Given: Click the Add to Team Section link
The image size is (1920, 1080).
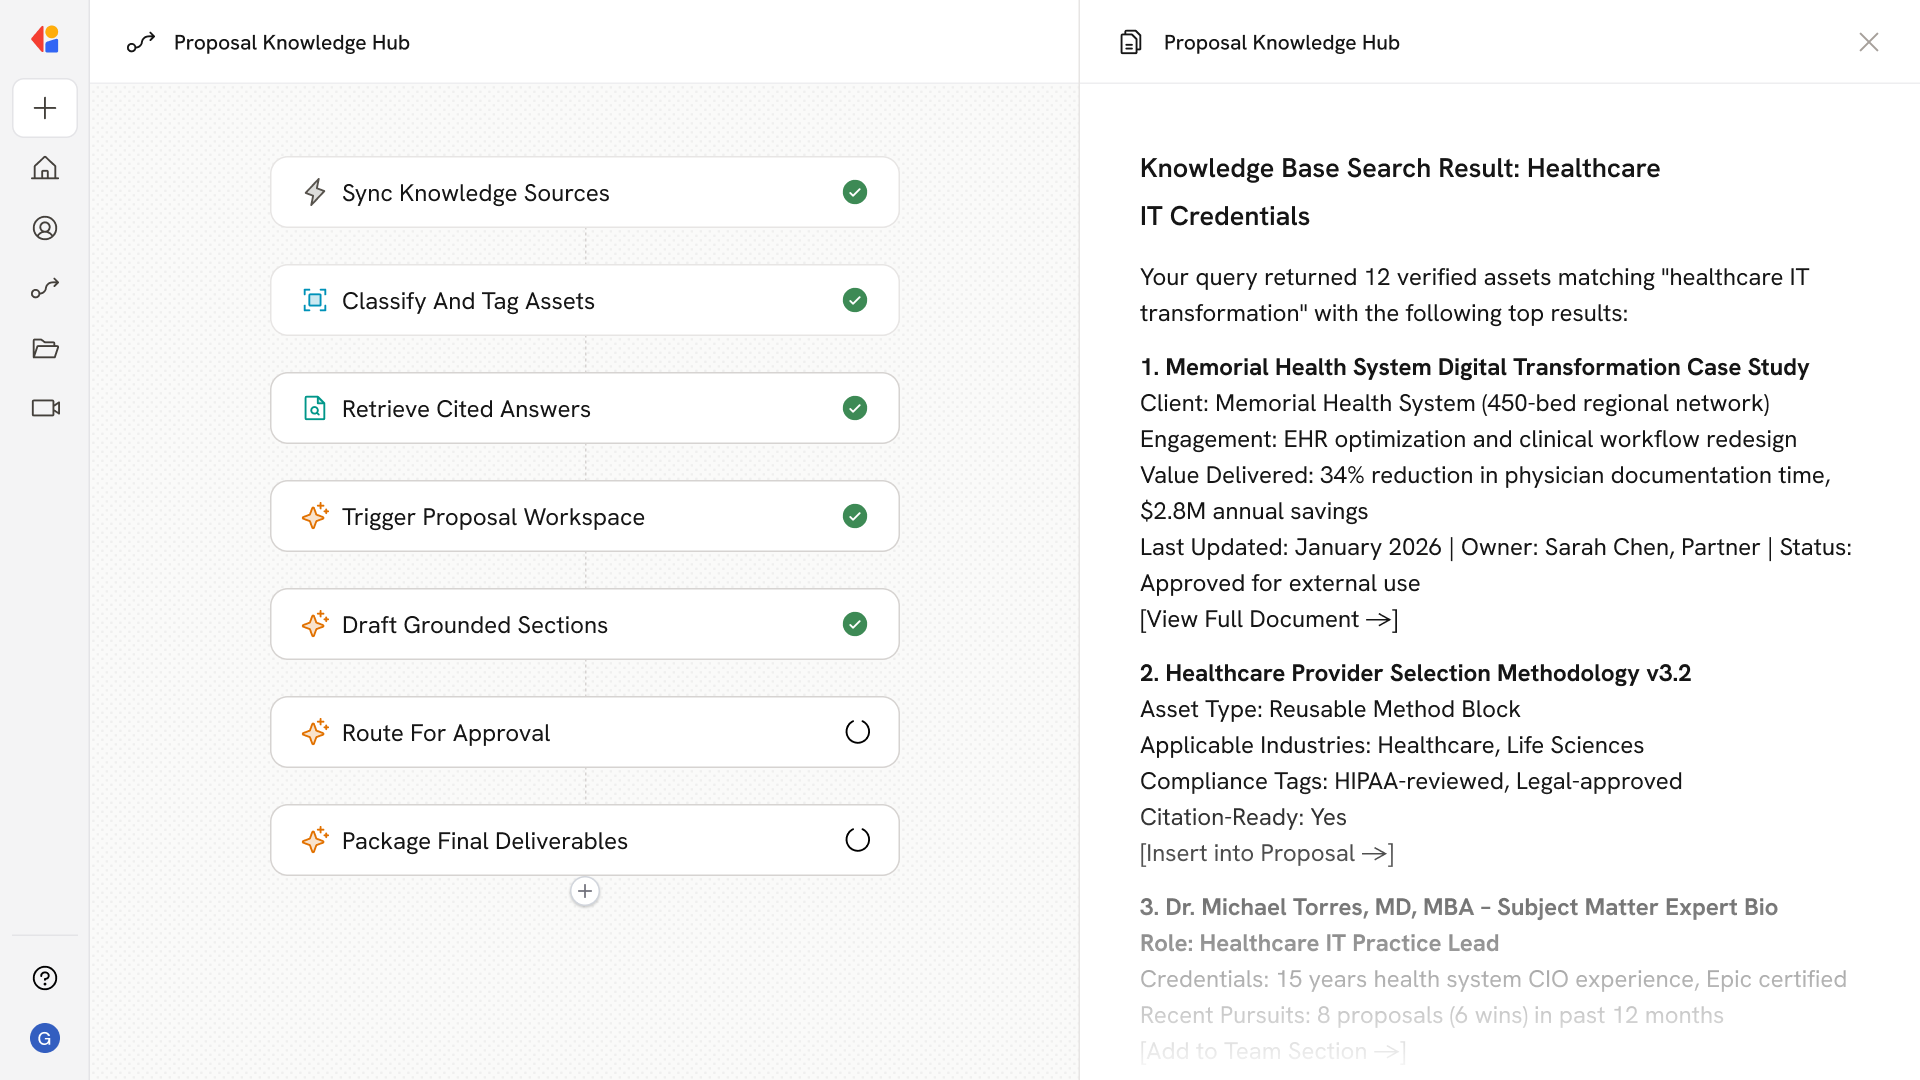Looking at the screenshot, I should point(1272,1051).
